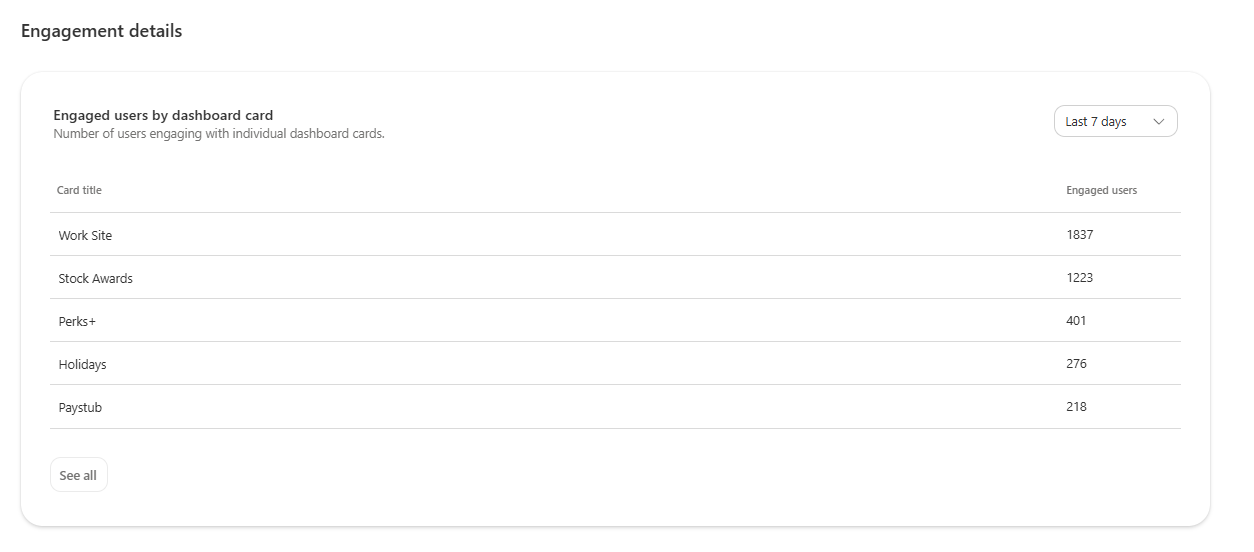Click the Engaged users column header
The height and width of the screenshot is (552, 1254).
(1101, 190)
